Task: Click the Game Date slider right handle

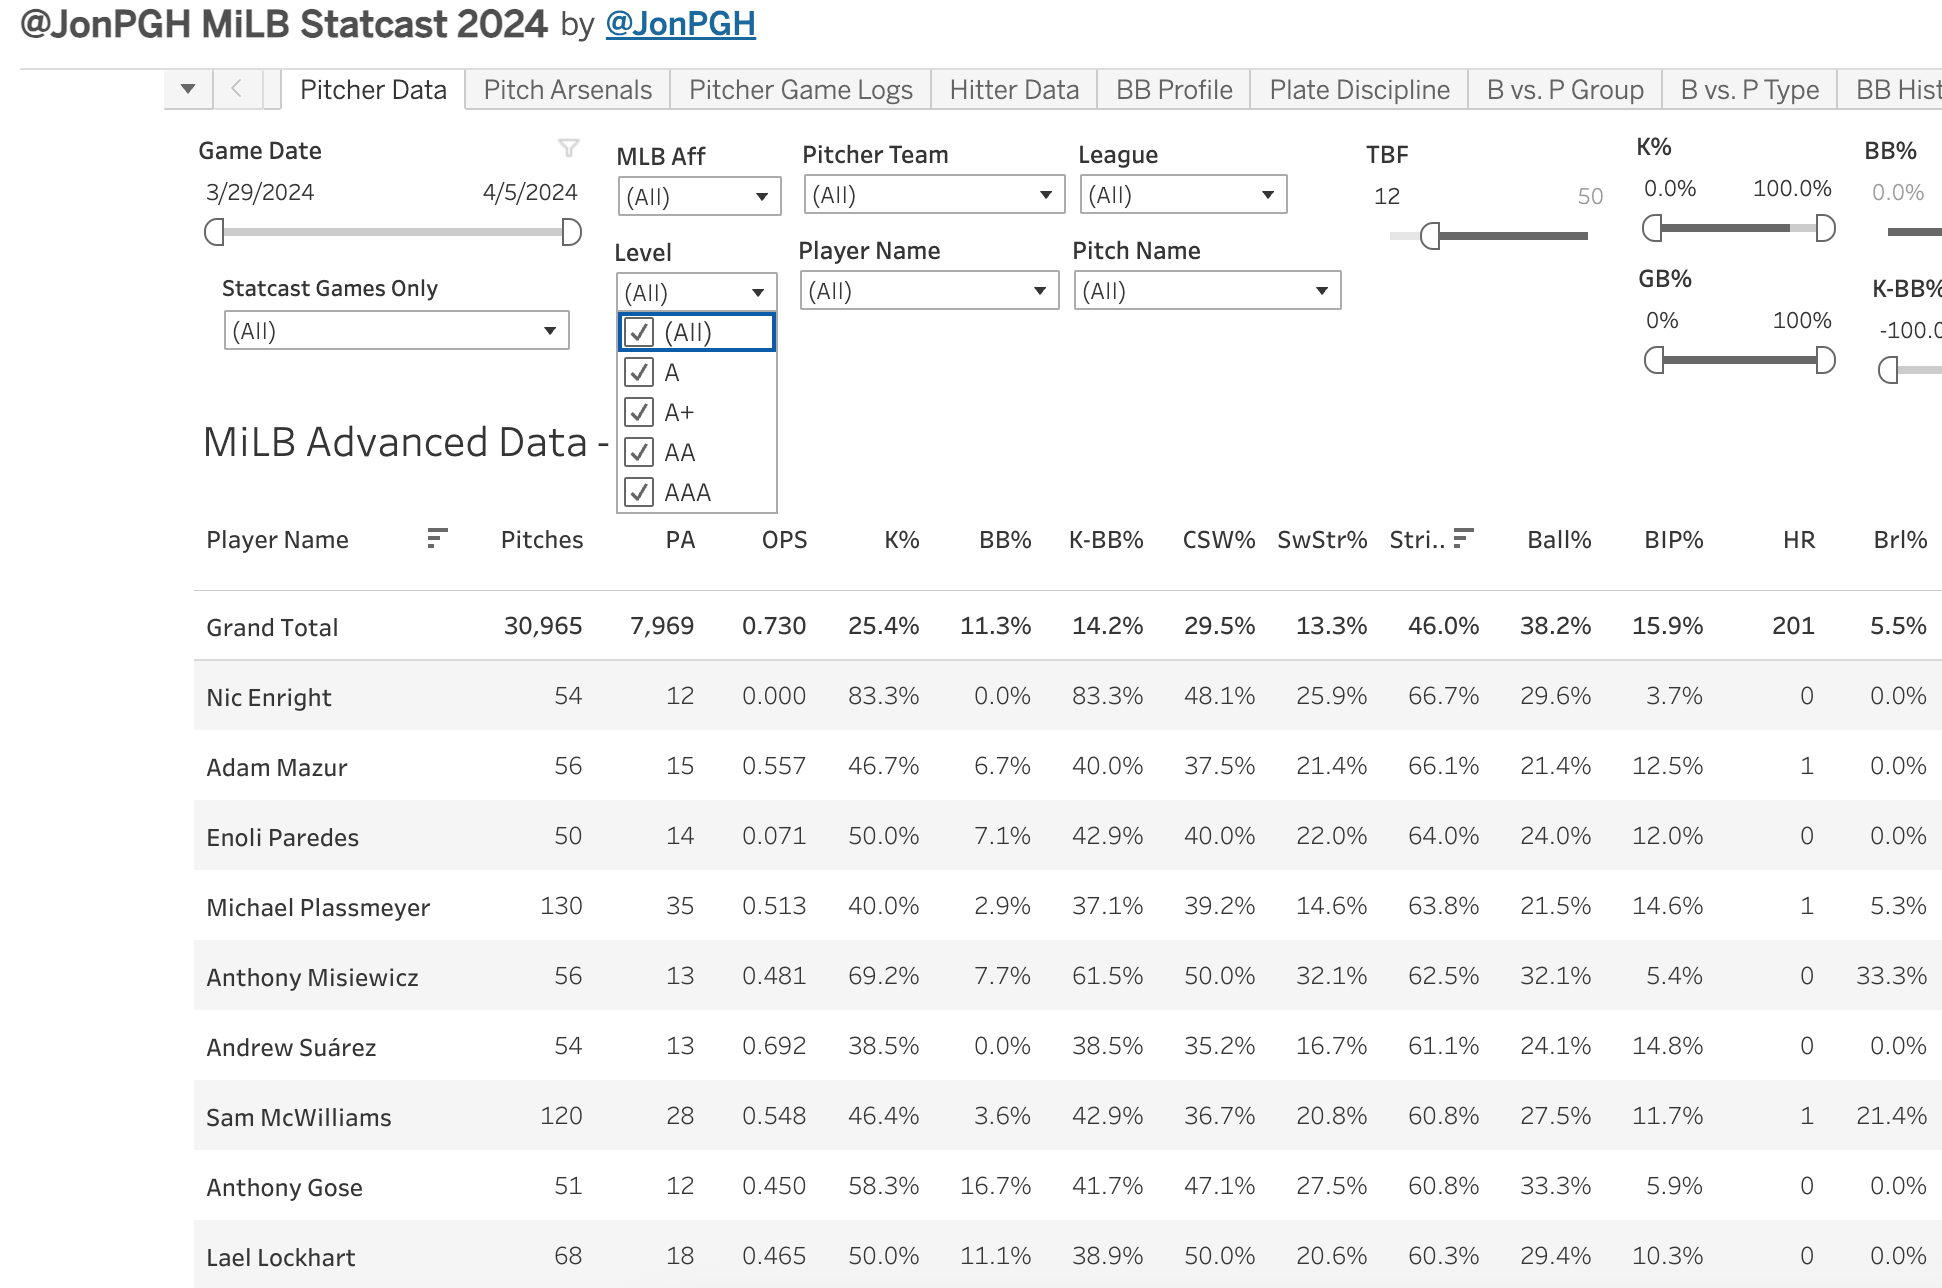Action: (x=572, y=233)
